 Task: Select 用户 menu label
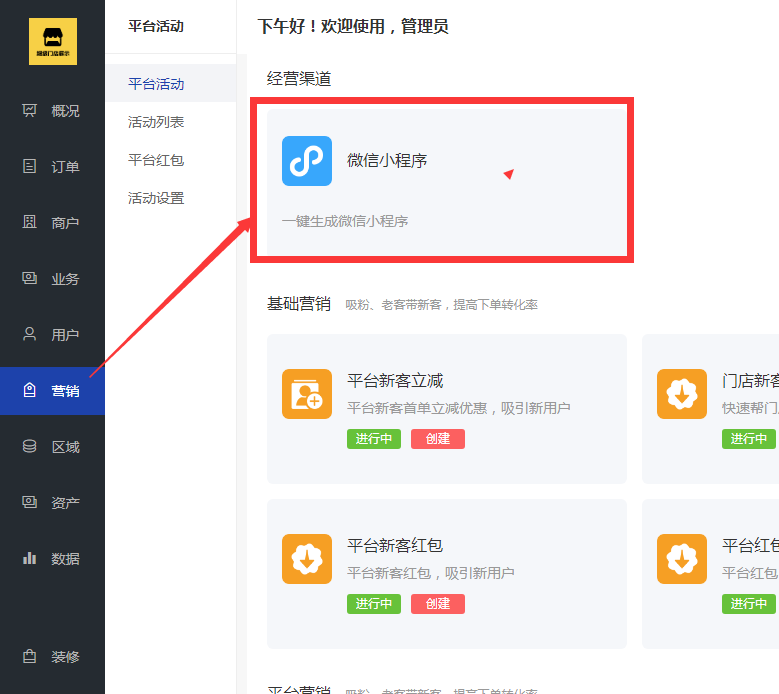(65, 335)
